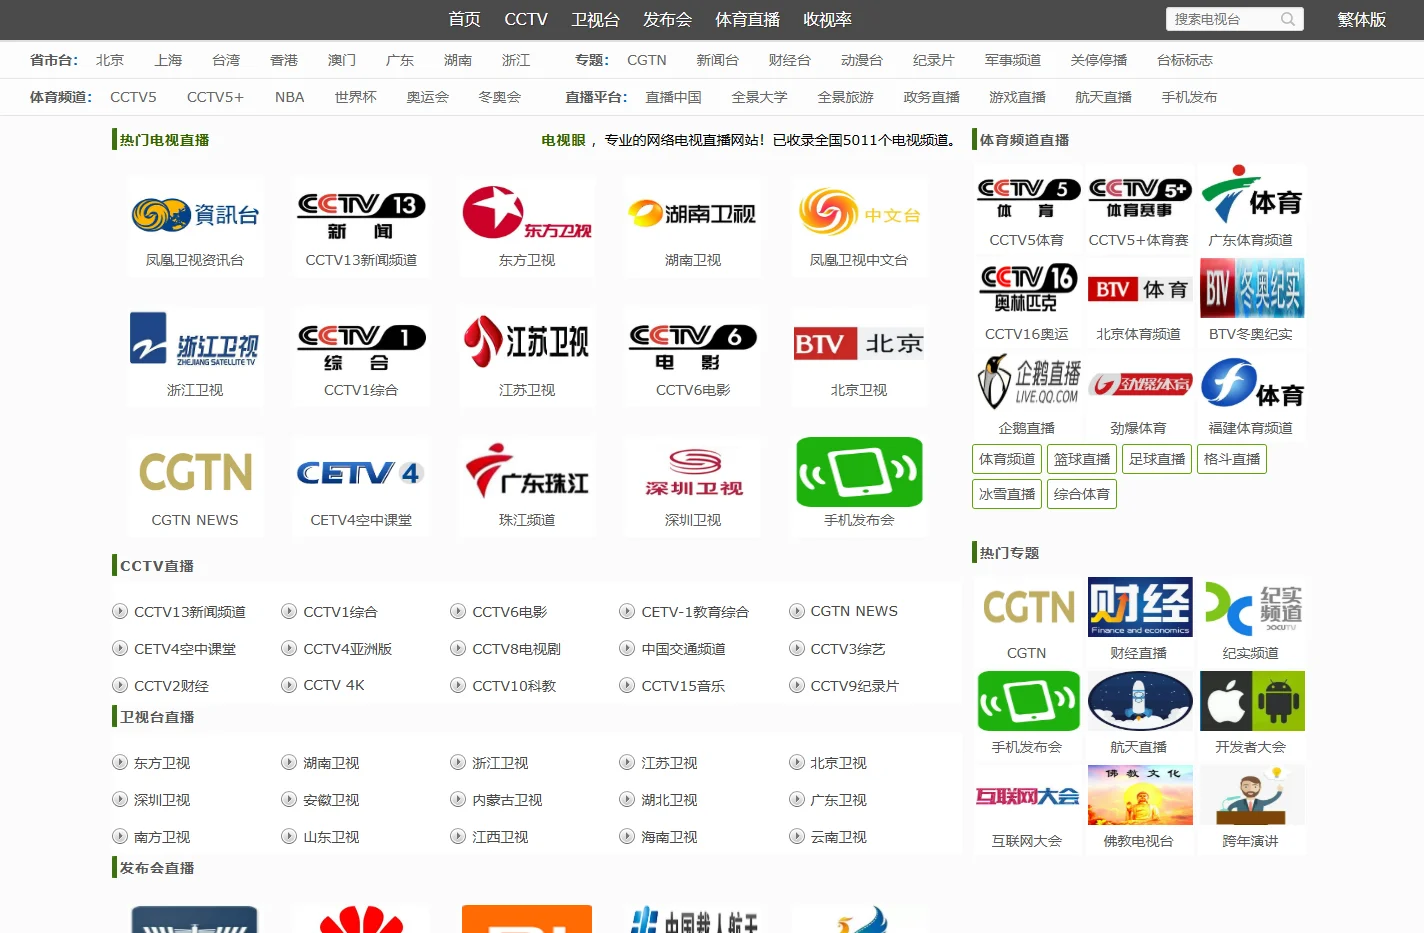Open the 内蒙古卫视 list link
Viewport: 1424px width, 933px height.
[507, 800]
